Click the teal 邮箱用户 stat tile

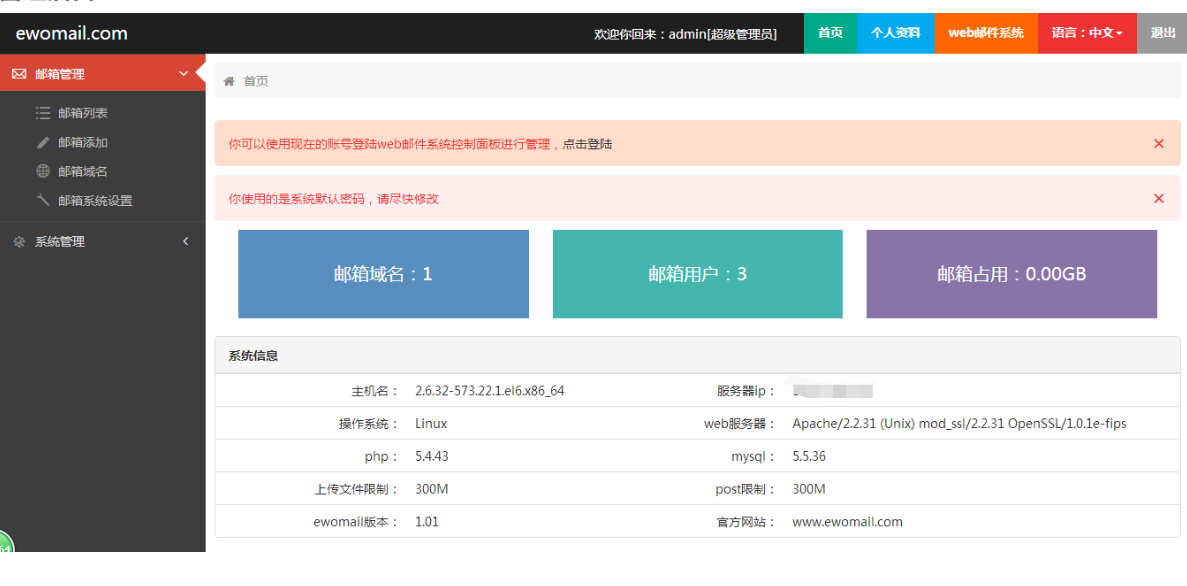point(697,274)
